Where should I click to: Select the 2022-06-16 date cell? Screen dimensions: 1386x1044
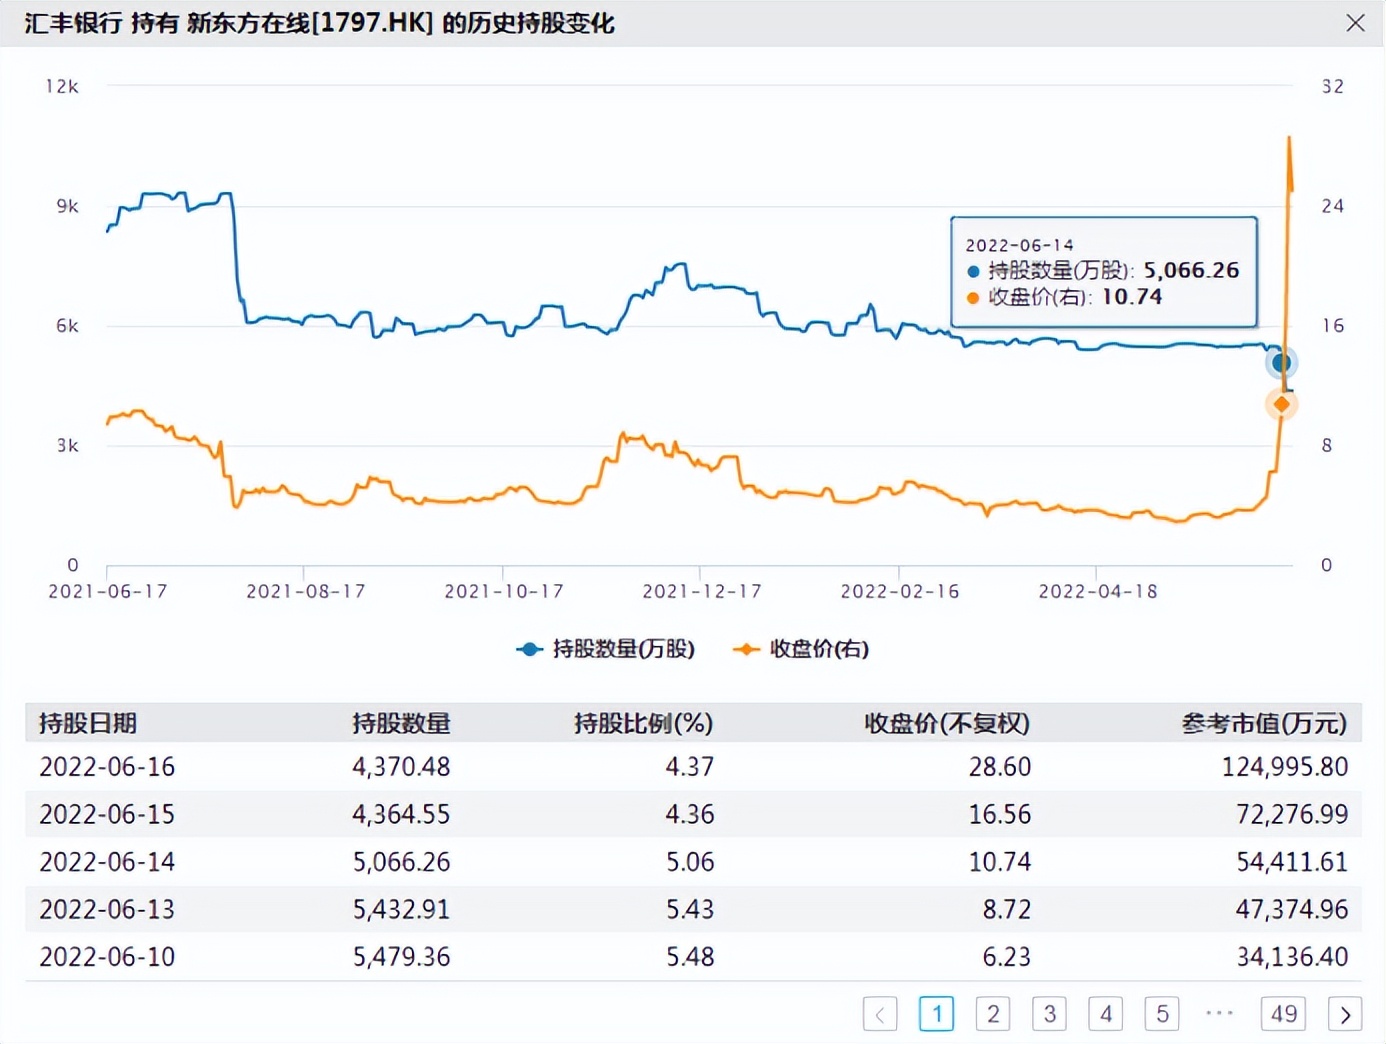point(107,767)
